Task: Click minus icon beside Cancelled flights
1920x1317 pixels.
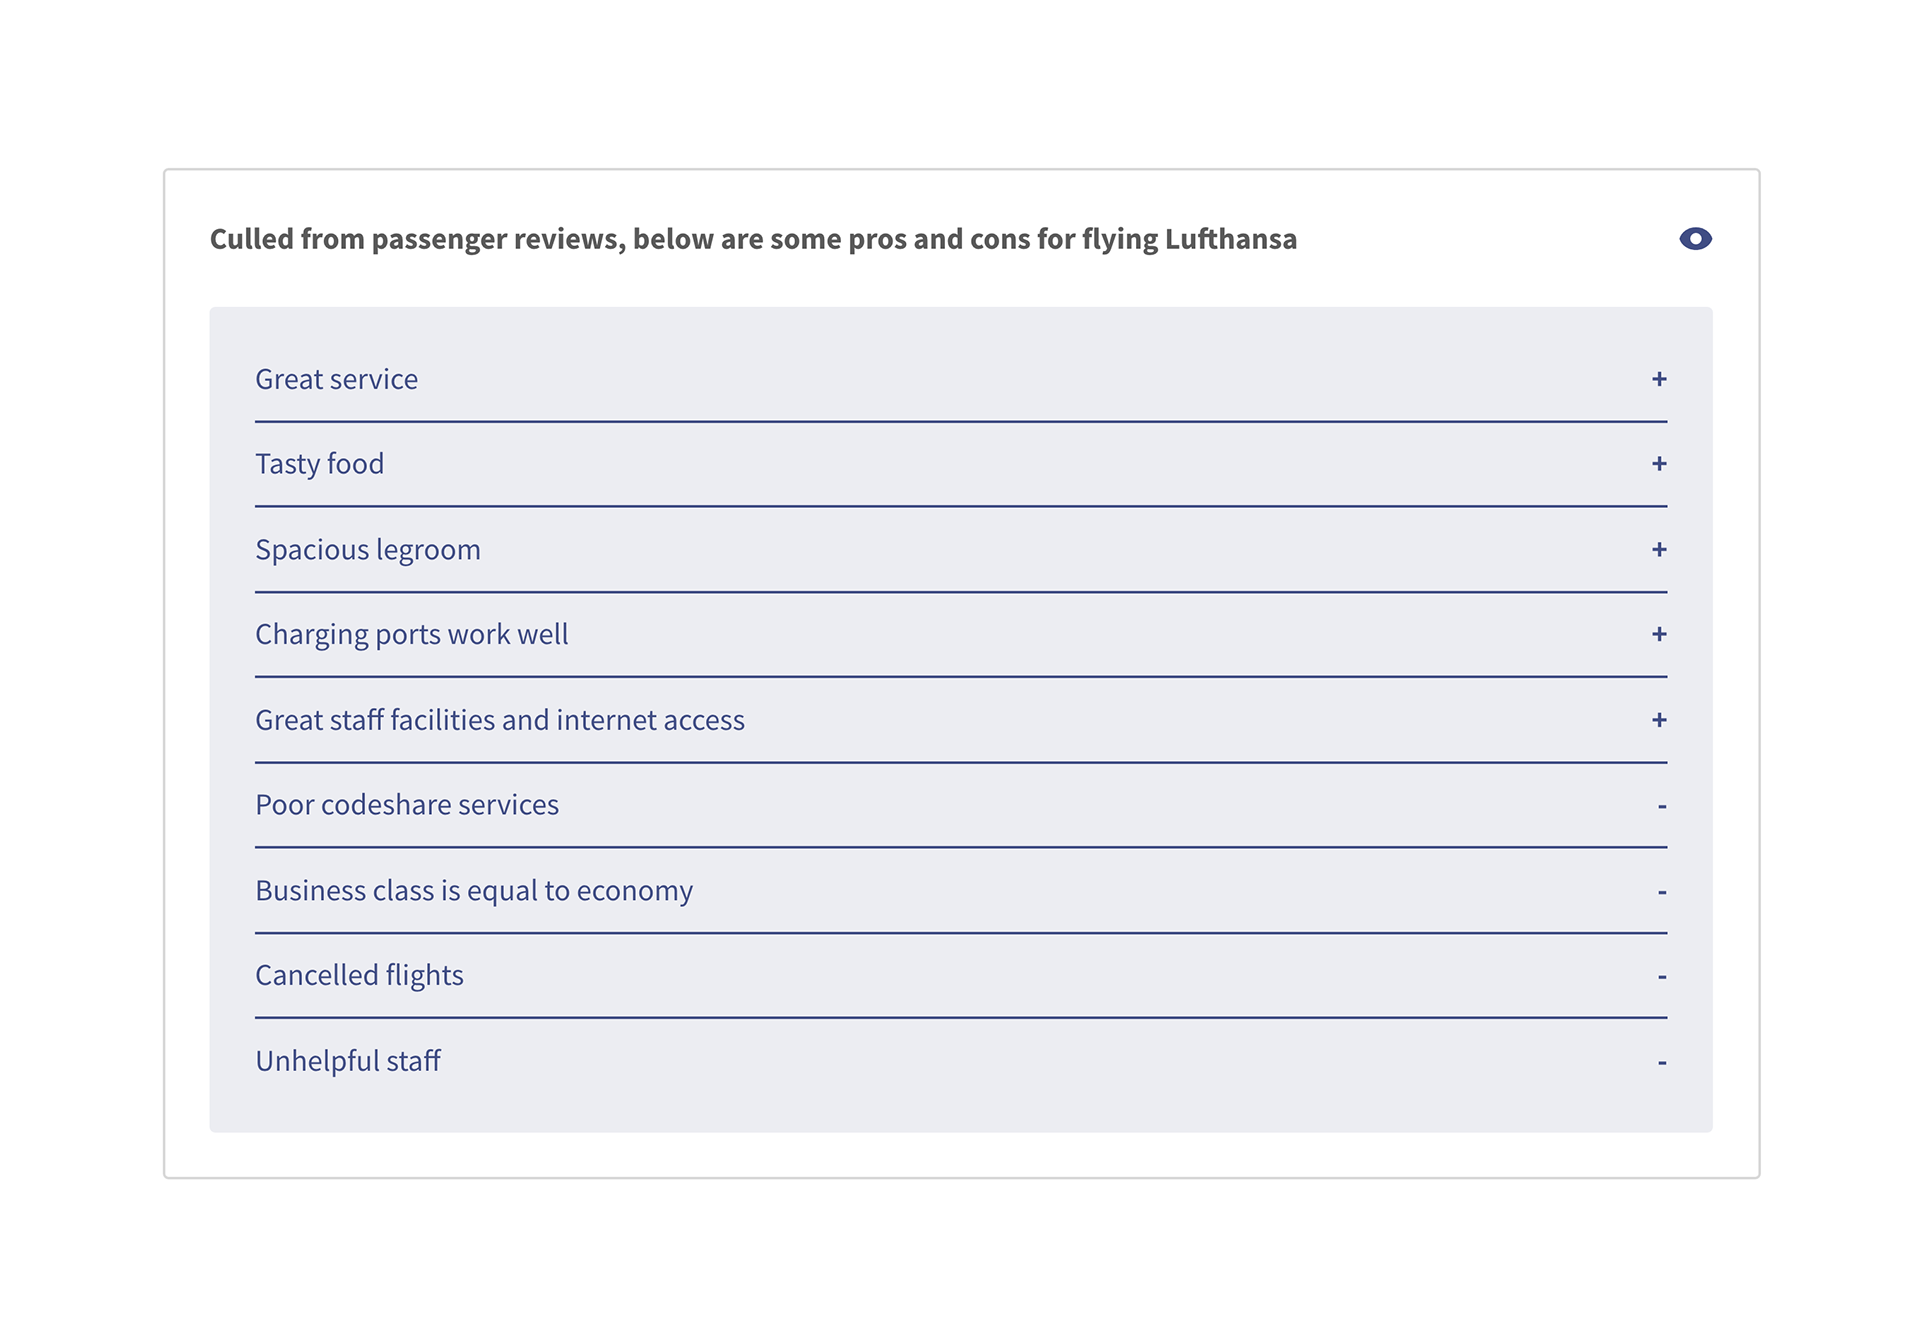Action: [x=1662, y=976]
